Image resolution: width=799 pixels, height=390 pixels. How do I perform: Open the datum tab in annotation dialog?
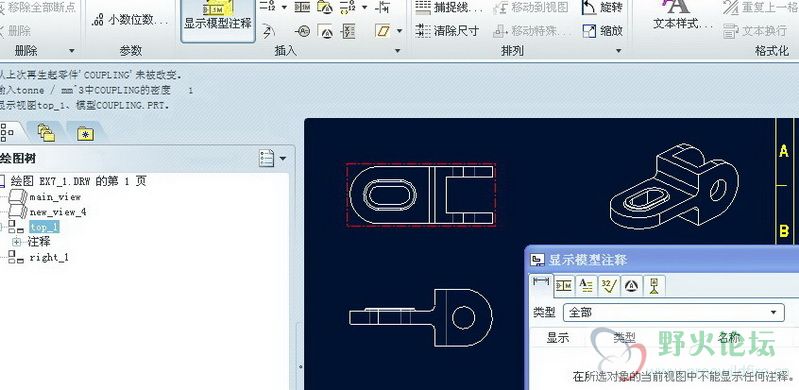coord(653,285)
